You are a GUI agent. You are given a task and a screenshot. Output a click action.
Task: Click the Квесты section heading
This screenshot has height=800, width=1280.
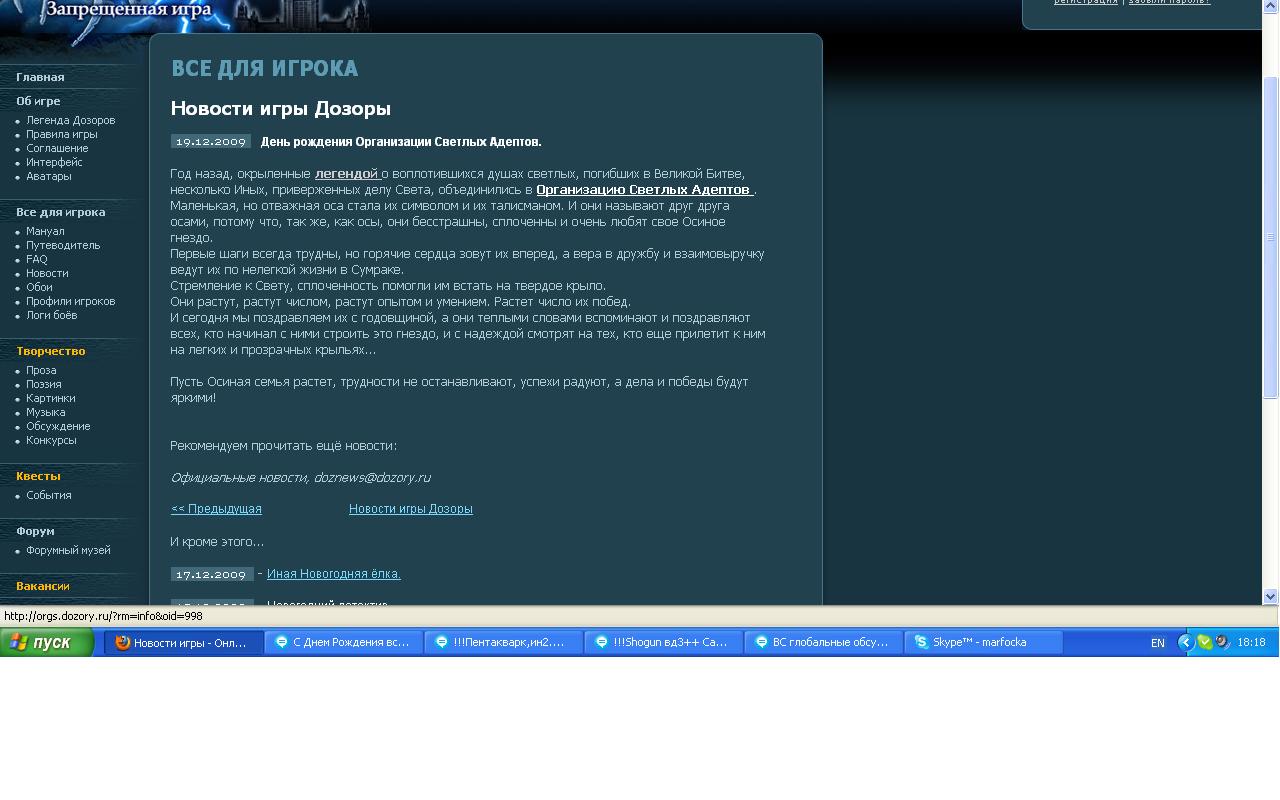pyautogui.click(x=38, y=476)
